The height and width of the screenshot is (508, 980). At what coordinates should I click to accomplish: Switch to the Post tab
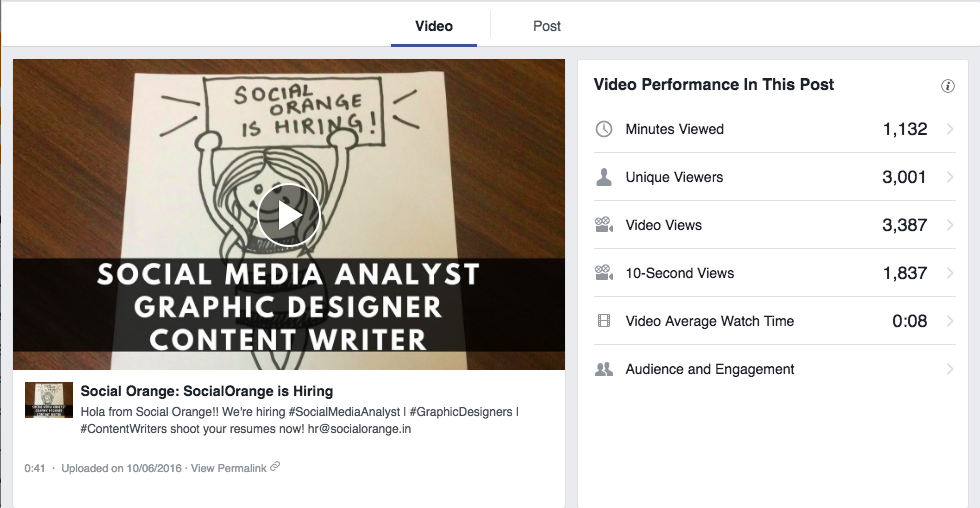(547, 26)
